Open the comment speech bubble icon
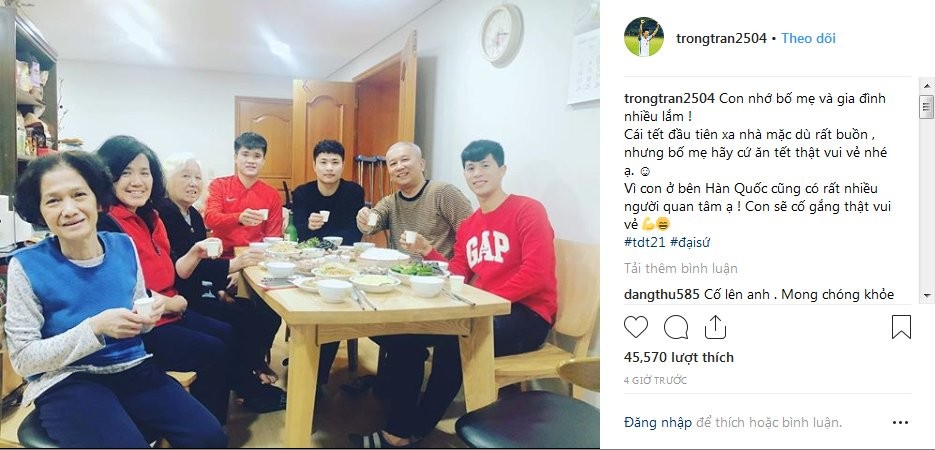 [676, 327]
